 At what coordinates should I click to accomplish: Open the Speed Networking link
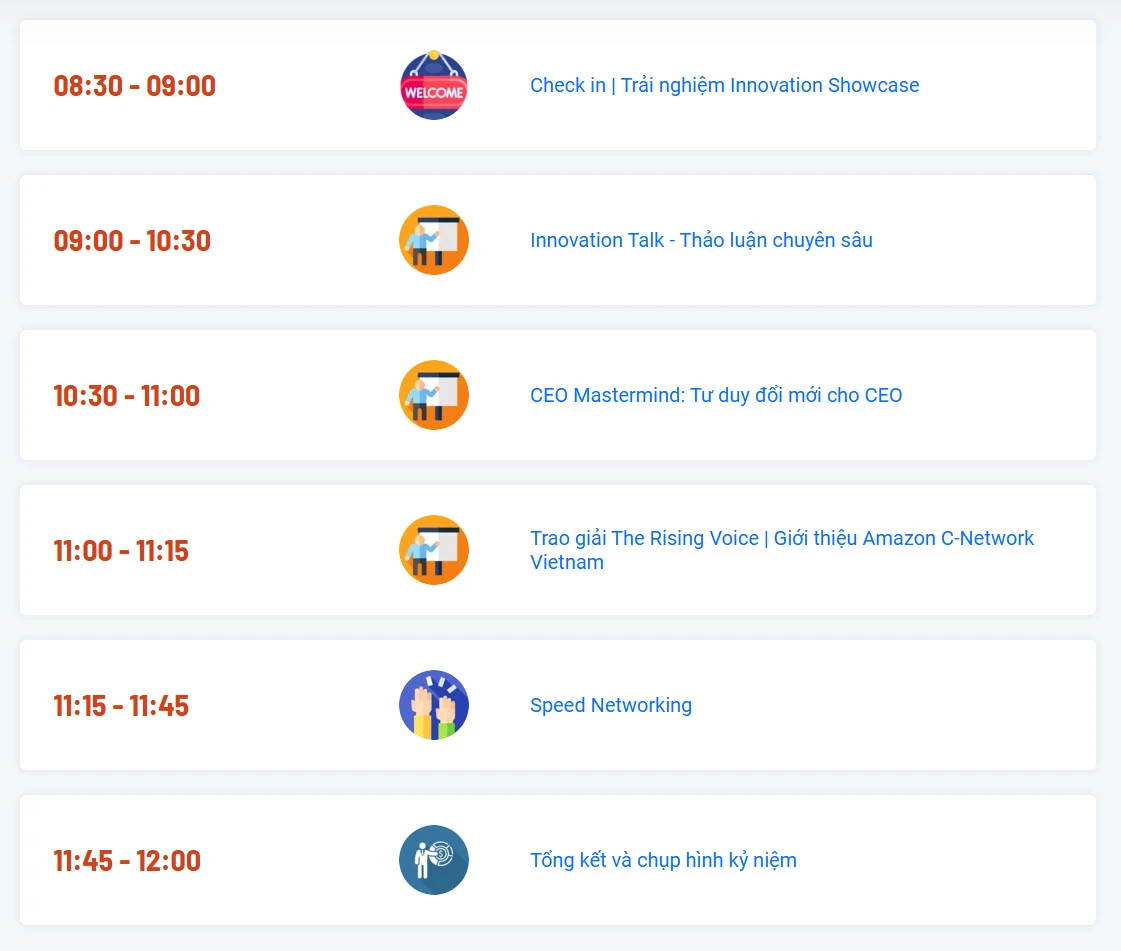point(610,705)
